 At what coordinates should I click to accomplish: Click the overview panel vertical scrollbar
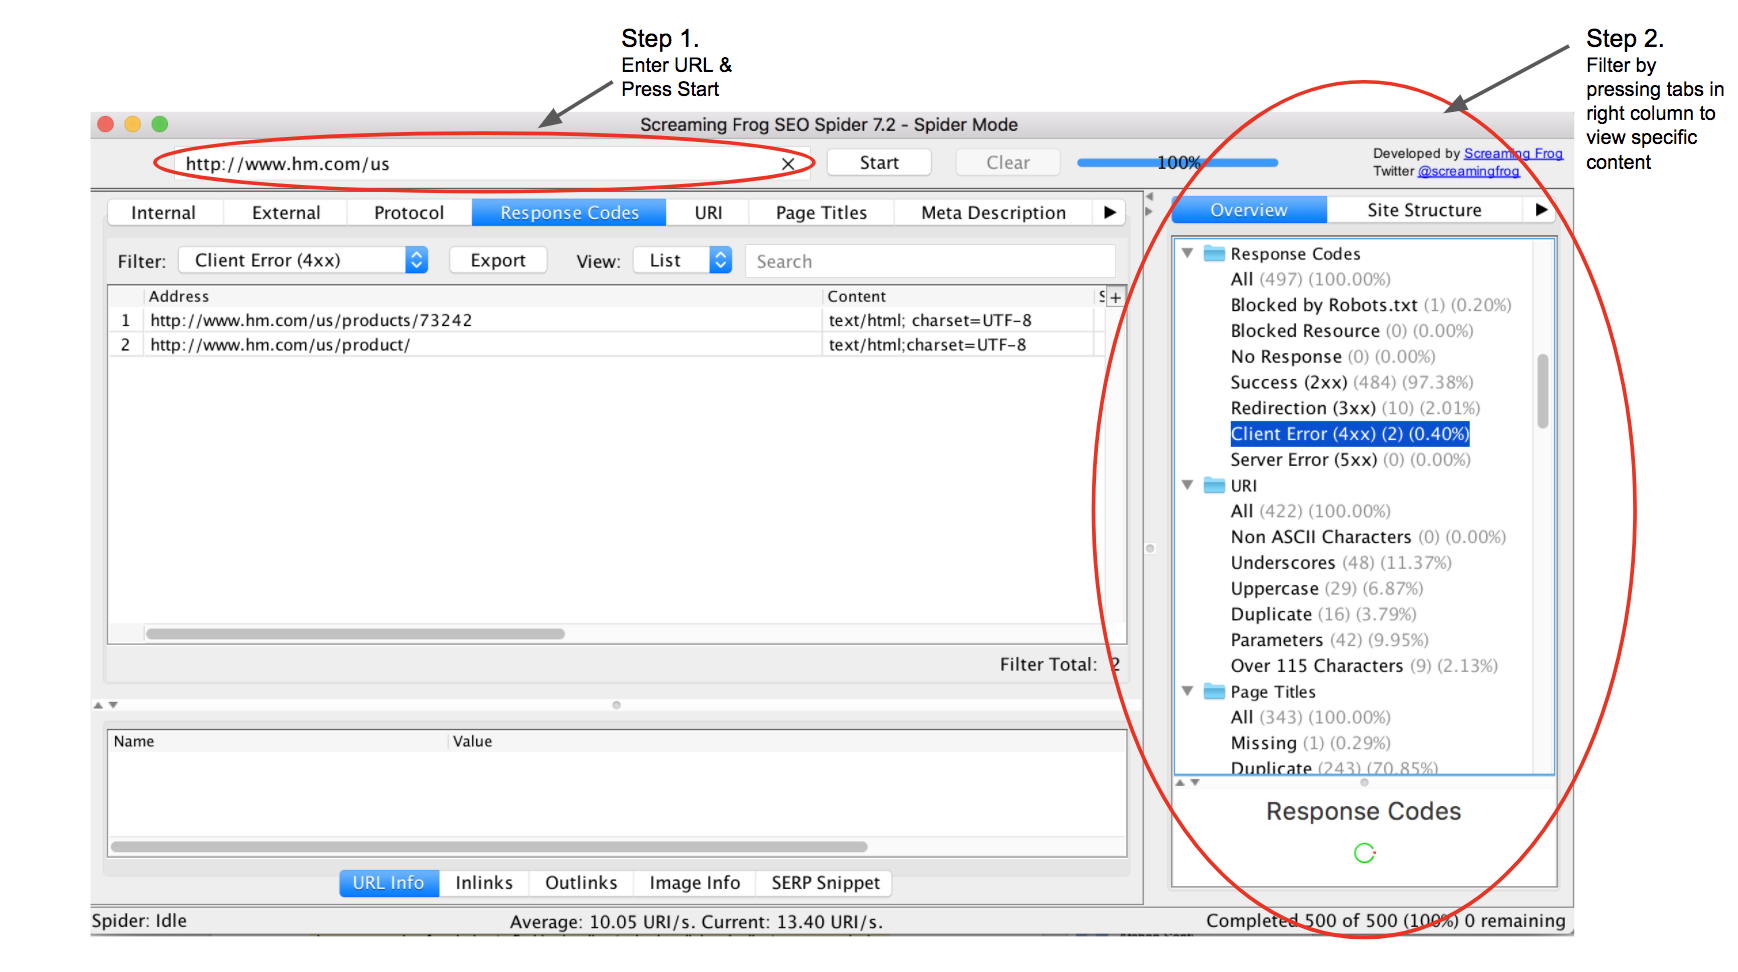1543,391
